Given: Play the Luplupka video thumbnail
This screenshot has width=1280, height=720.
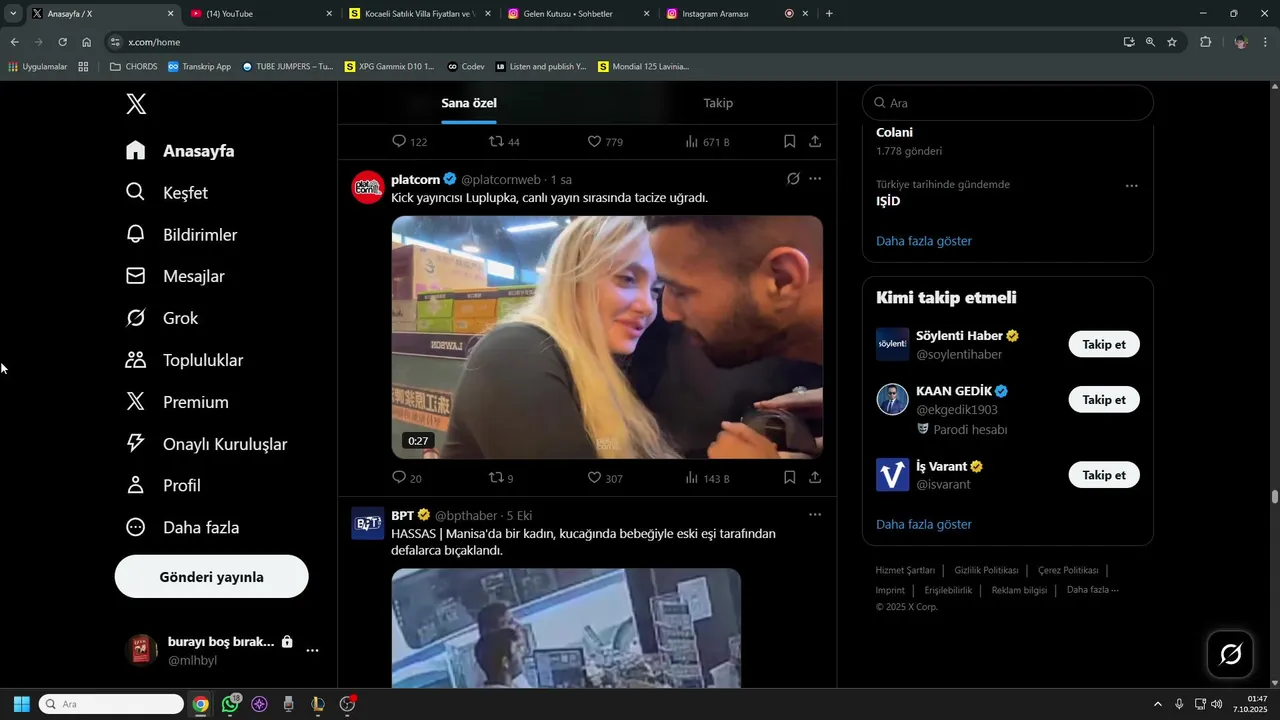Looking at the screenshot, I should [607, 337].
